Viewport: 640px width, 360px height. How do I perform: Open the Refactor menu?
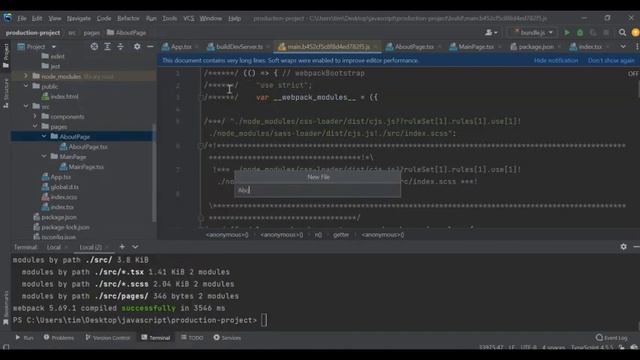coord(128,18)
